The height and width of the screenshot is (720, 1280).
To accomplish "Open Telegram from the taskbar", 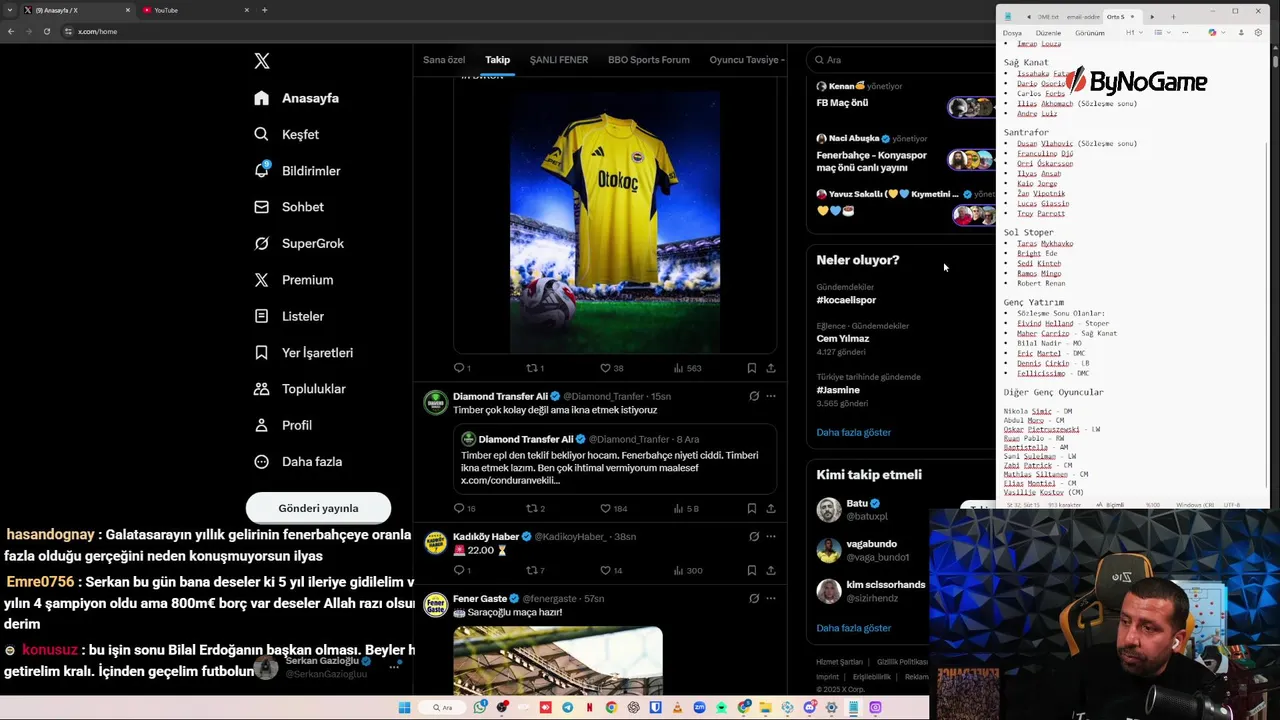I will click(568, 708).
